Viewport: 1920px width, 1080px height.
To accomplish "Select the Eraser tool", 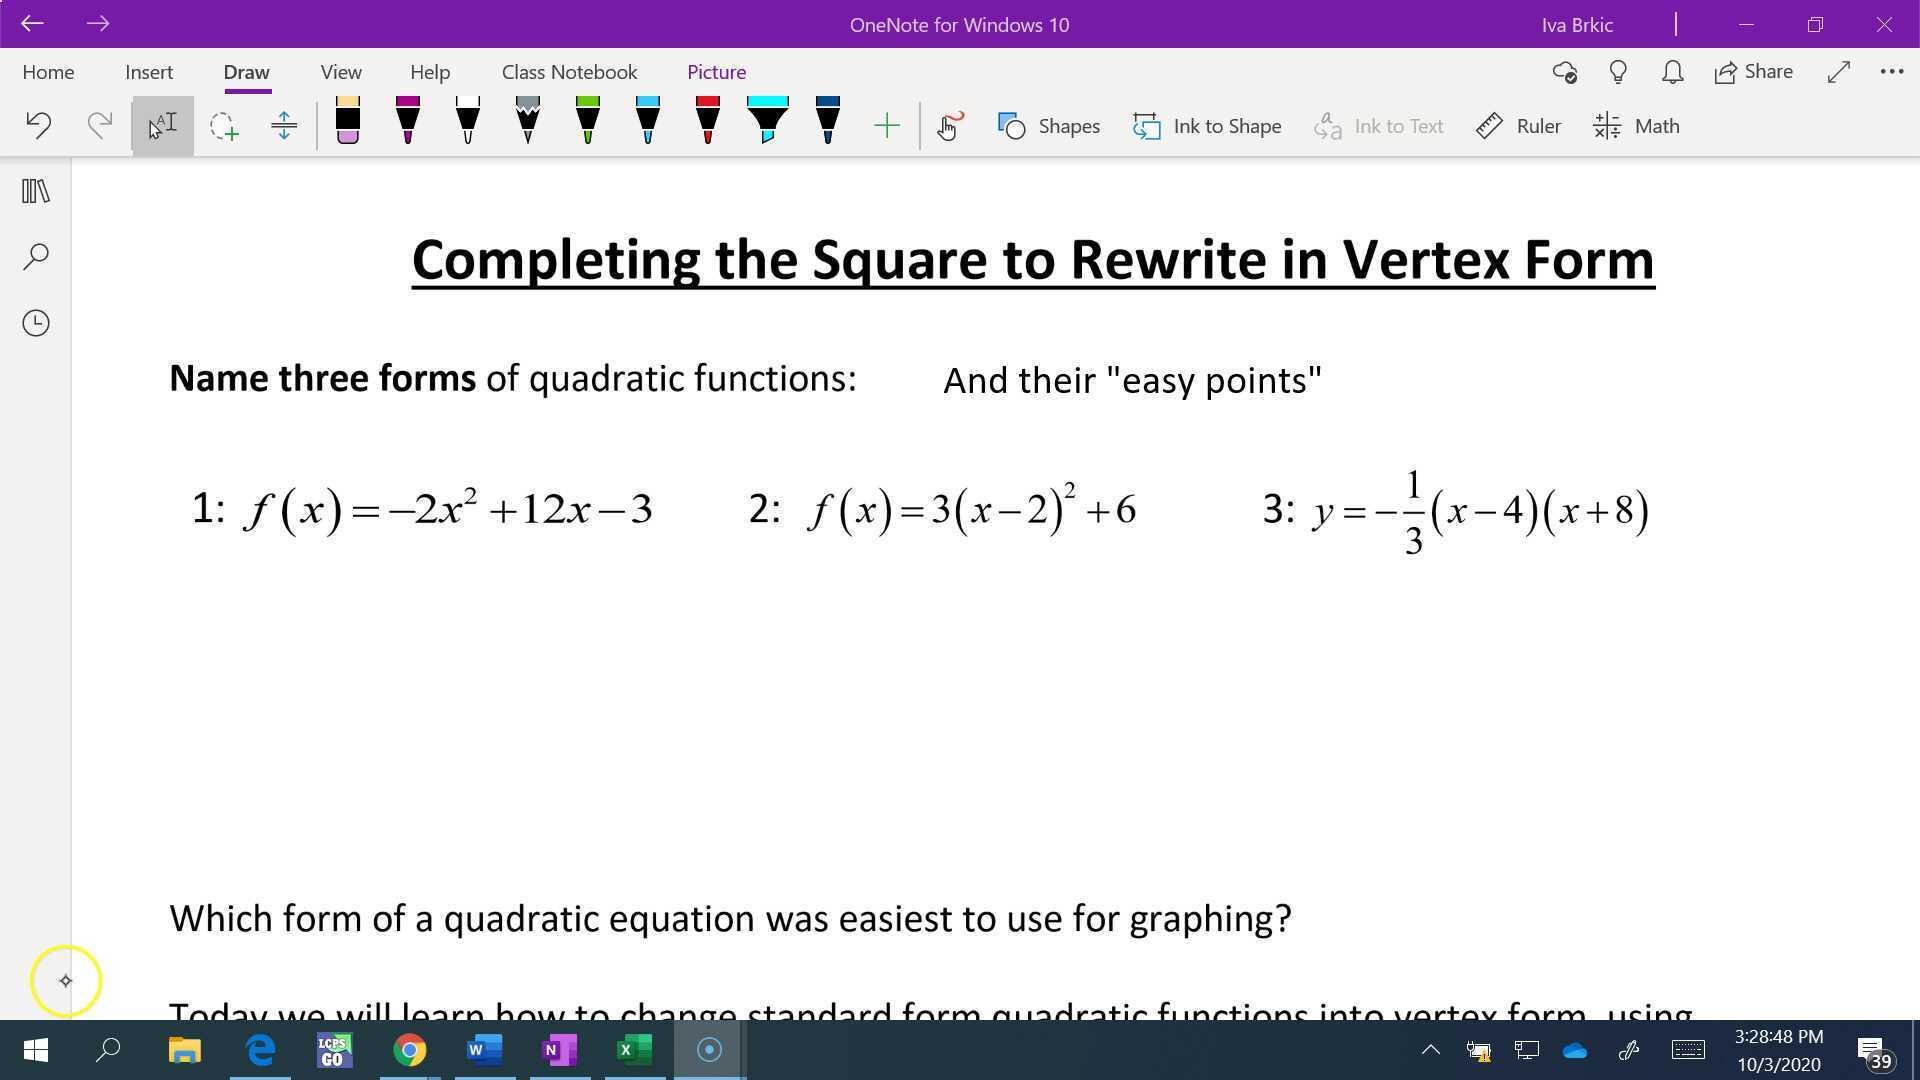I will click(x=347, y=125).
